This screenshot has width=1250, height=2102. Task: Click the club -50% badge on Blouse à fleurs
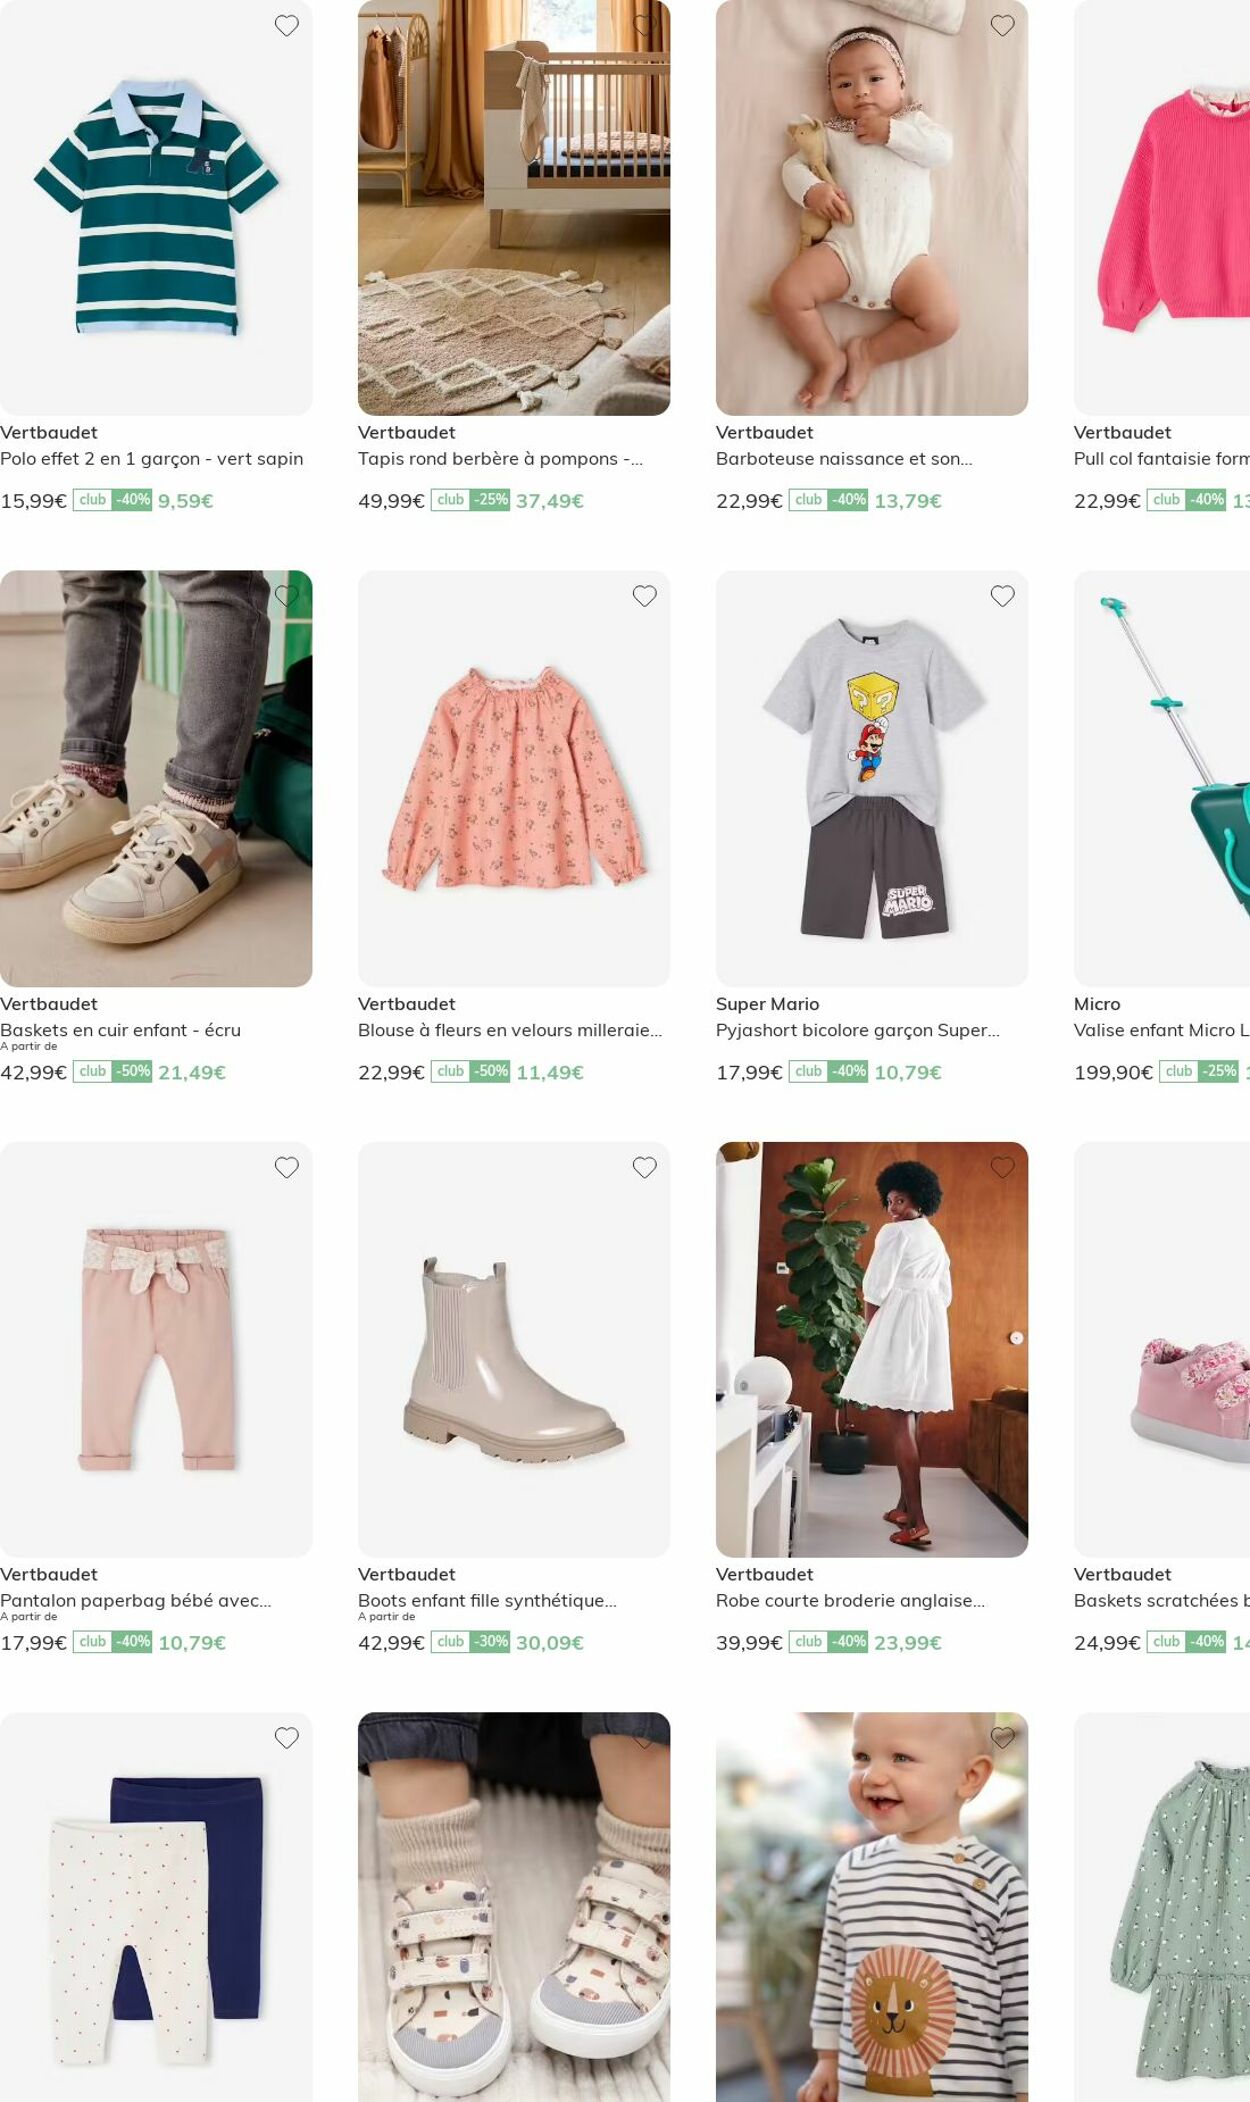(x=470, y=1071)
